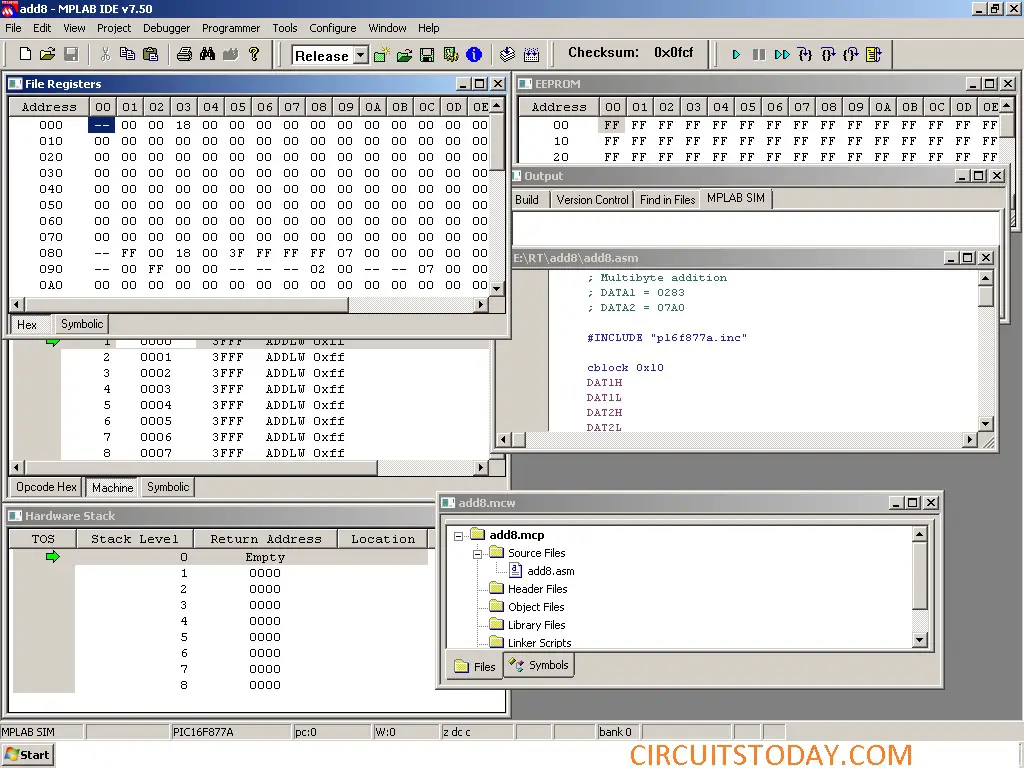1024x768 pixels.
Task: Click the blue info icon in toolbar
Action: coord(474,55)
